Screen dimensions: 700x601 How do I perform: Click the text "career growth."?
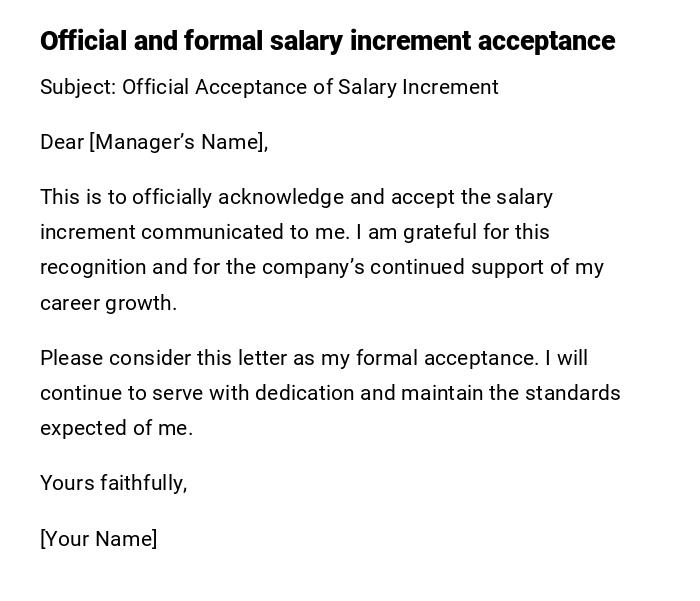108,303
